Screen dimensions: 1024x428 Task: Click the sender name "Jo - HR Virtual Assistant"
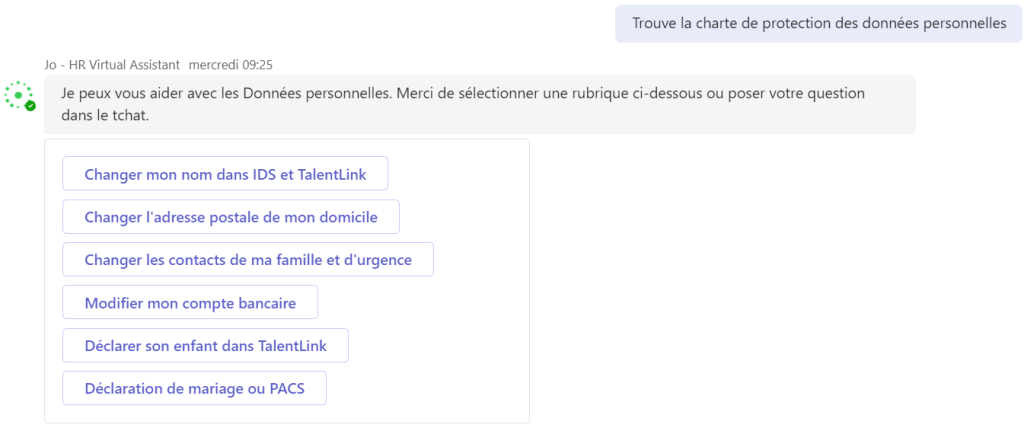click(112, 64)
